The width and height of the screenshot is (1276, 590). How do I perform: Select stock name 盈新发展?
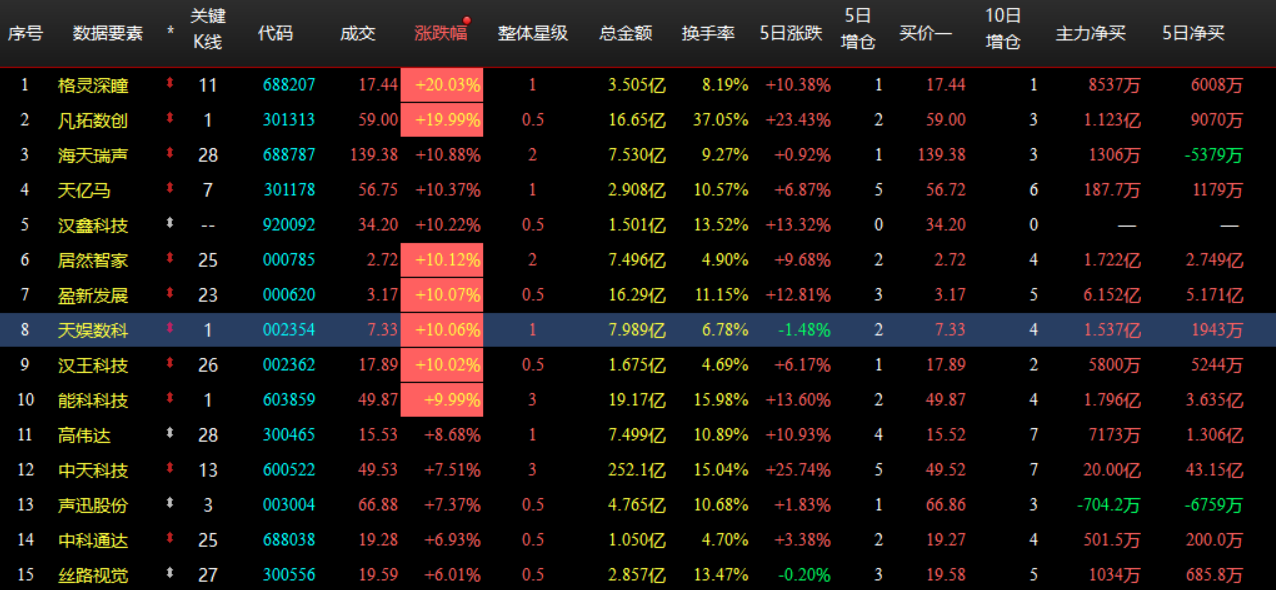coord(93,295)
